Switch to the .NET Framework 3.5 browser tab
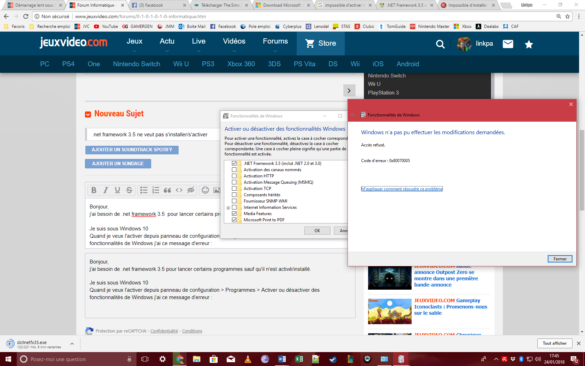Image resolution: width=585 pixels, height=366 pixels. [406, 5]
